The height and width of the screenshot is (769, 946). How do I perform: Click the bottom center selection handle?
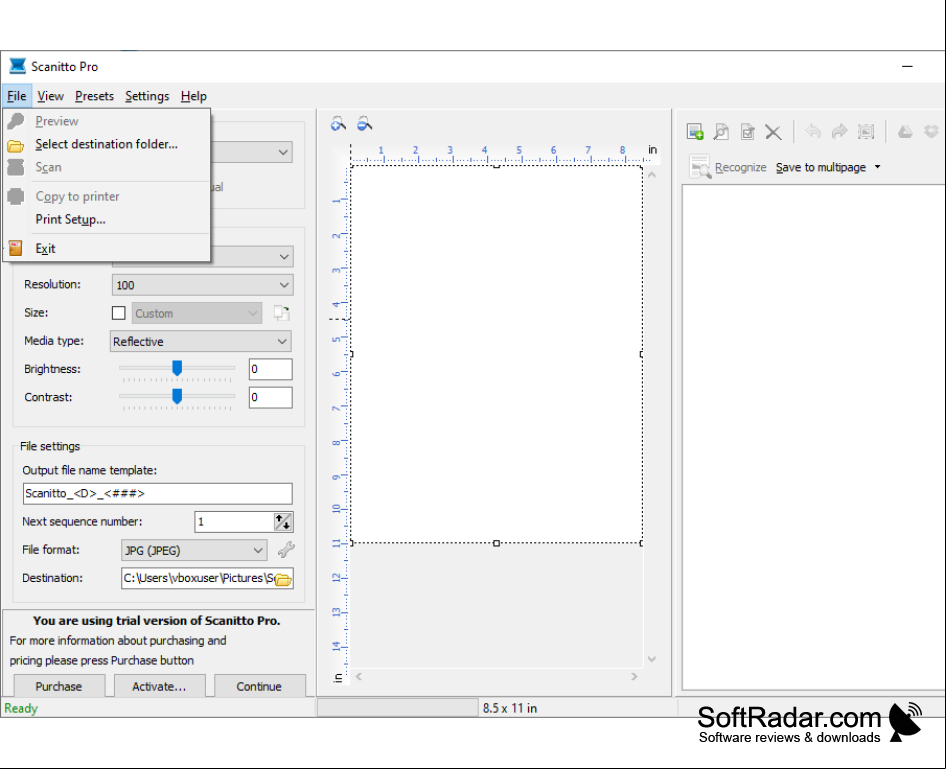pos(496,543)
